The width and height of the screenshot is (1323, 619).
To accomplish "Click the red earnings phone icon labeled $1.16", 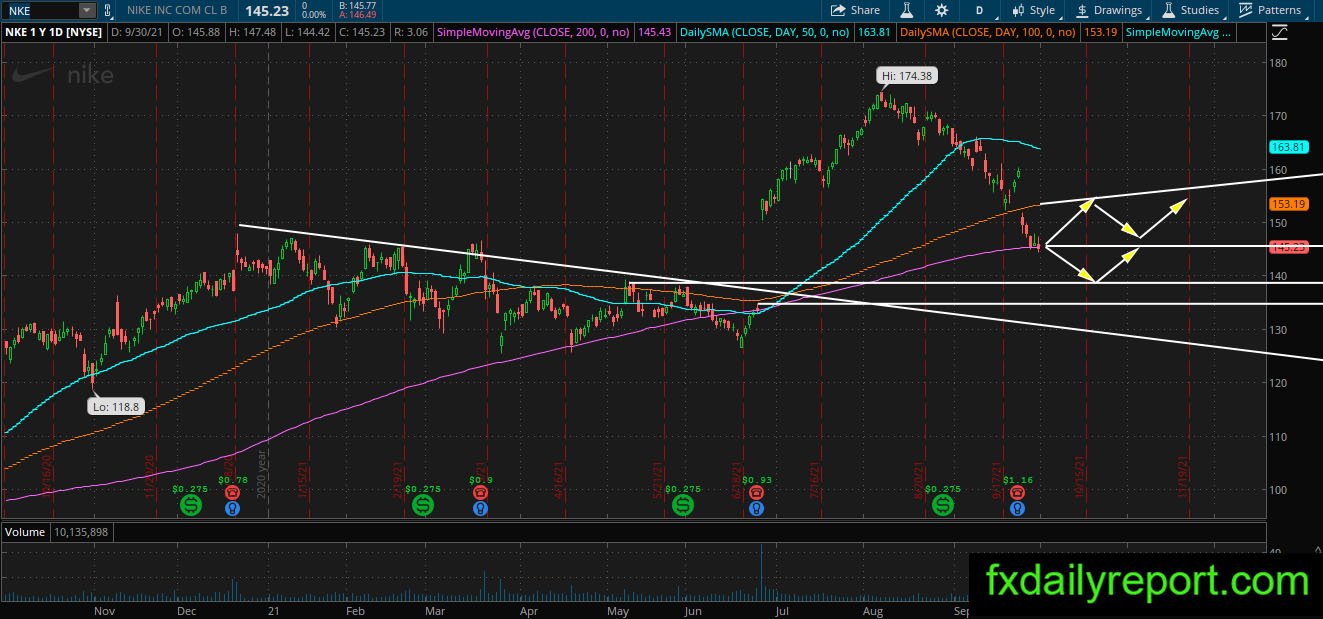I will (1018, 493).
